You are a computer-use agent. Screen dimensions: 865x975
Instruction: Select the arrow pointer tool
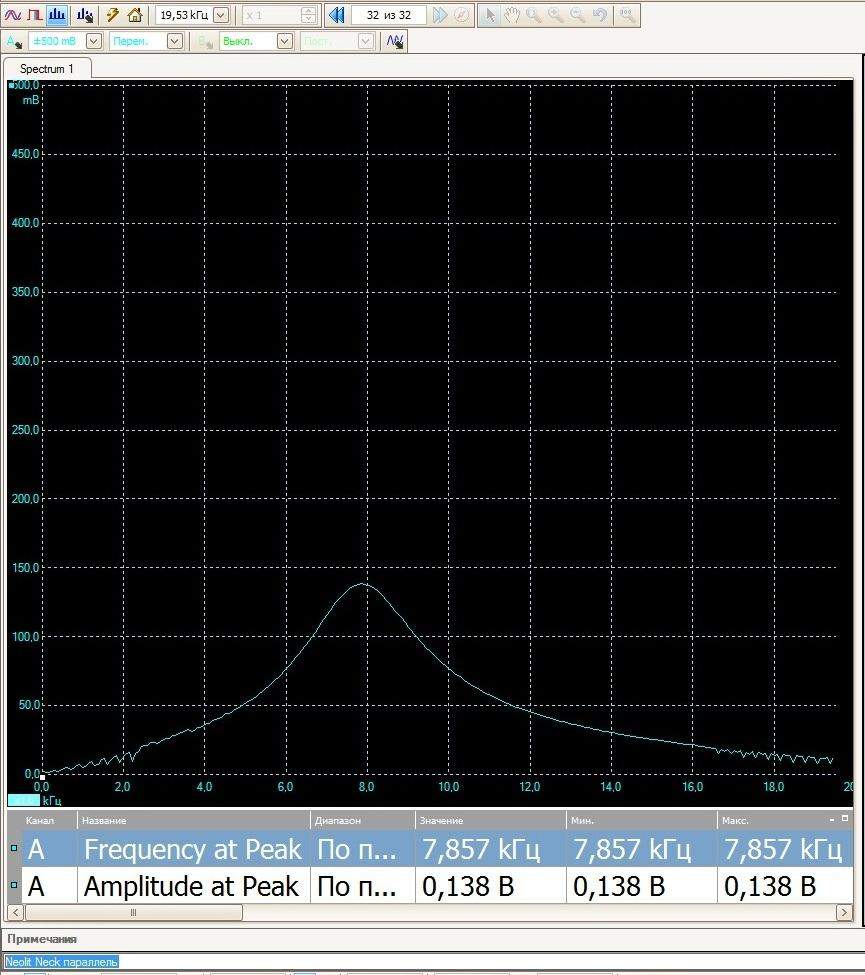(x=490, y=15)
